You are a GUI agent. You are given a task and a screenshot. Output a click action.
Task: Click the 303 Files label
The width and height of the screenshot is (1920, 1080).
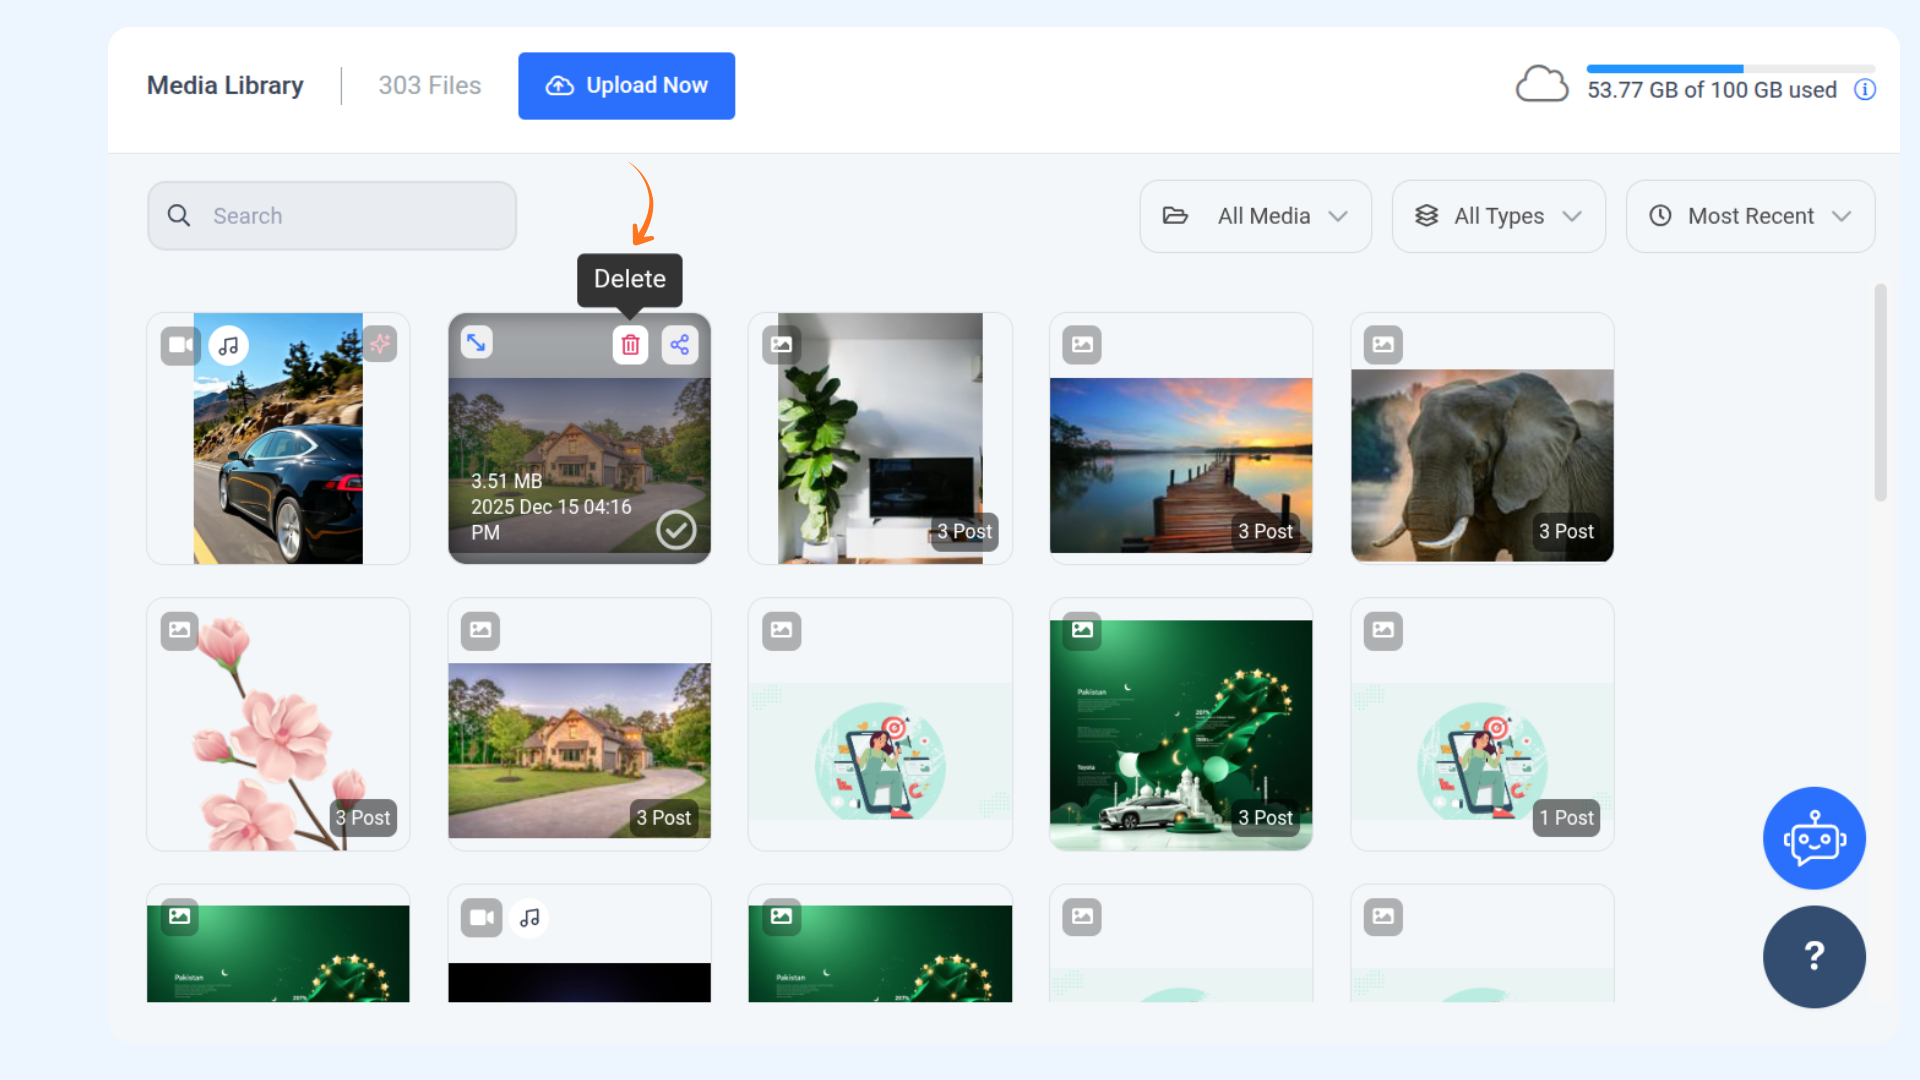point(429,86)
